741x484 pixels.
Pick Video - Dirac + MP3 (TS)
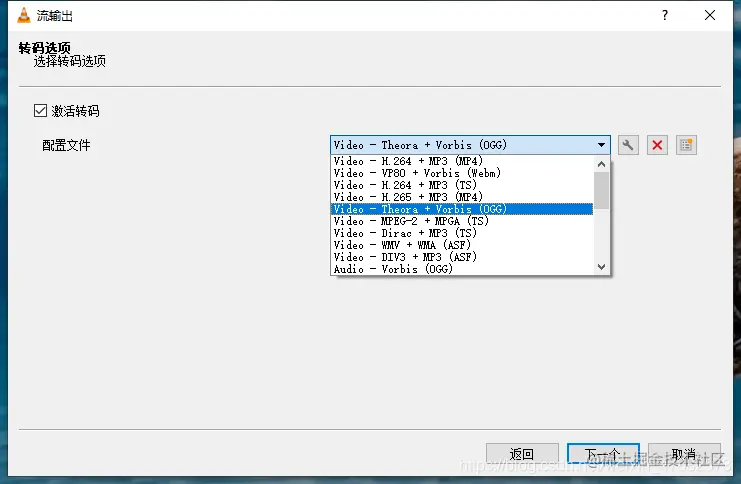point(462,233)
